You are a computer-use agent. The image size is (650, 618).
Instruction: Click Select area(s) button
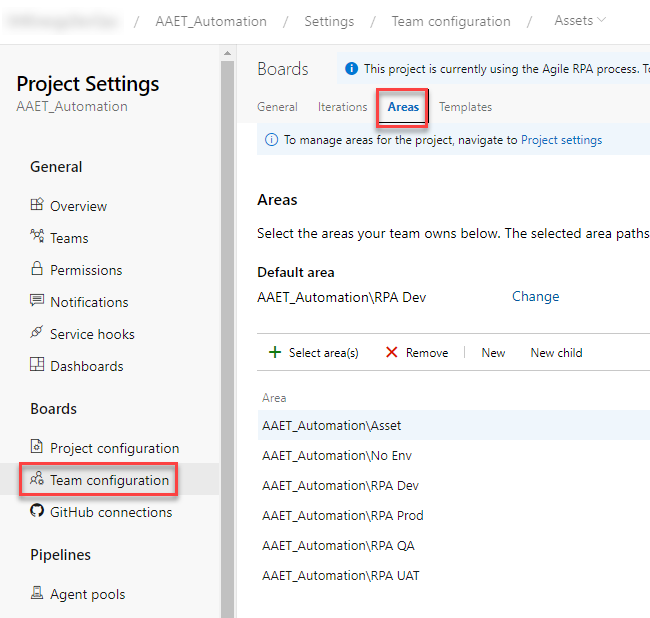point(314,353)
